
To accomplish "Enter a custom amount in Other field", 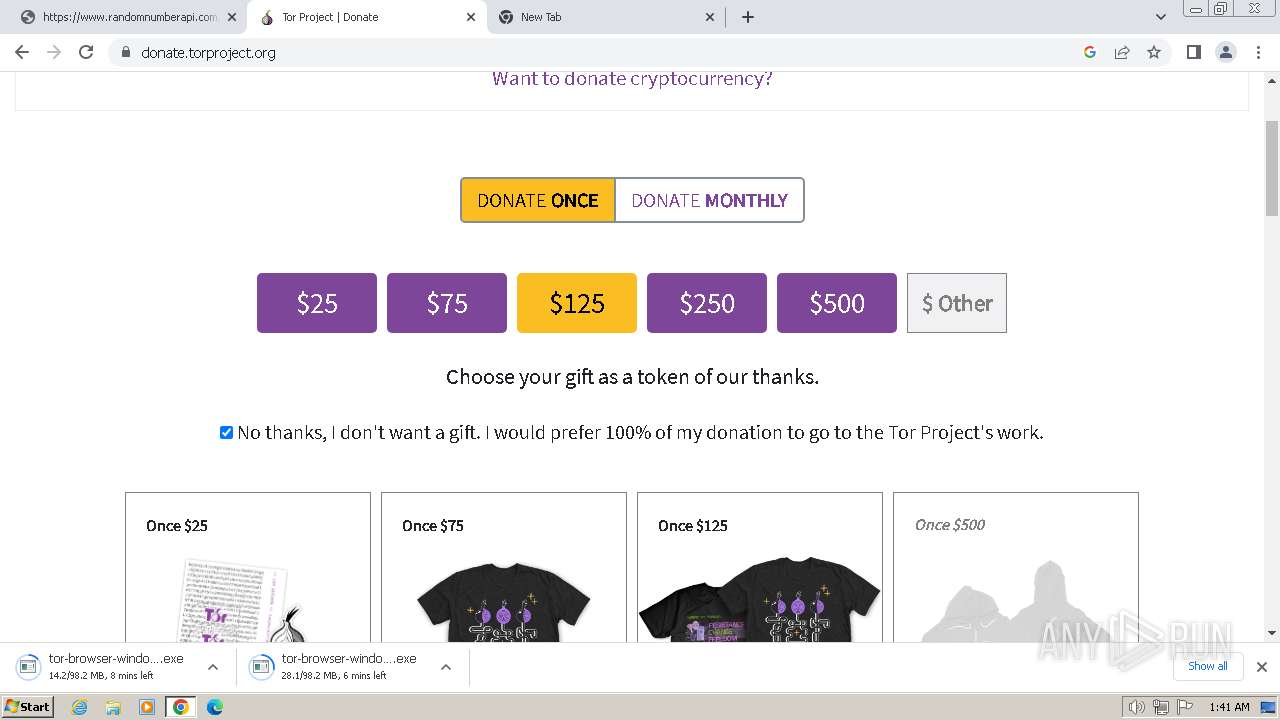I will (x=957, y=303).
